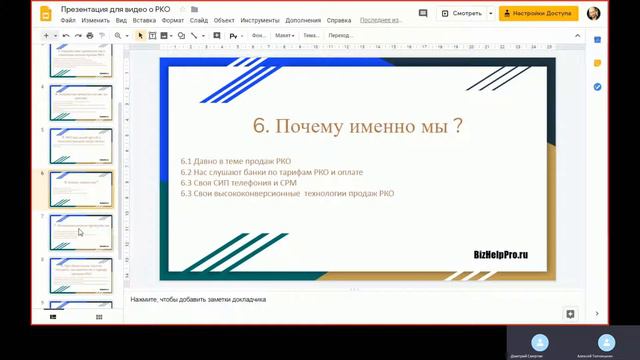Switch to filmstrip view icon

(53, 317)
